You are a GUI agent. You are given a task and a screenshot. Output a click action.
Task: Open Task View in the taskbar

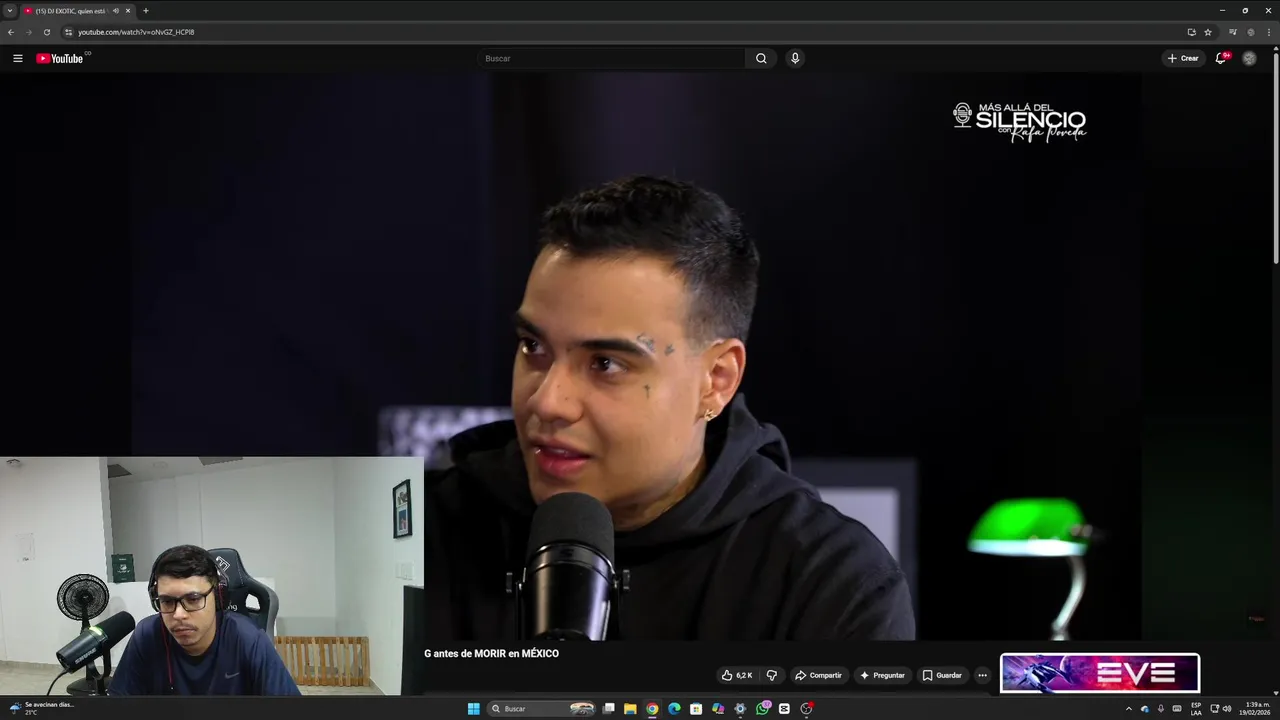tap(608, 709)
